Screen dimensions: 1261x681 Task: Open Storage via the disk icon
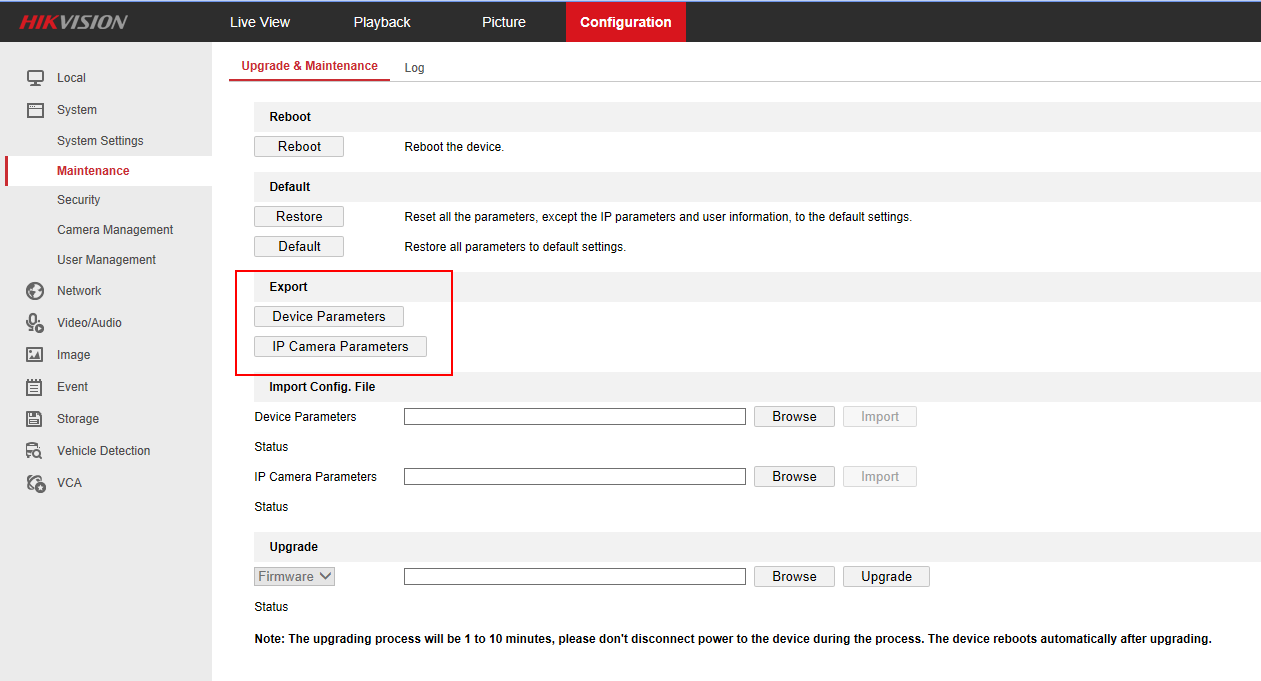tap(35, 419)
